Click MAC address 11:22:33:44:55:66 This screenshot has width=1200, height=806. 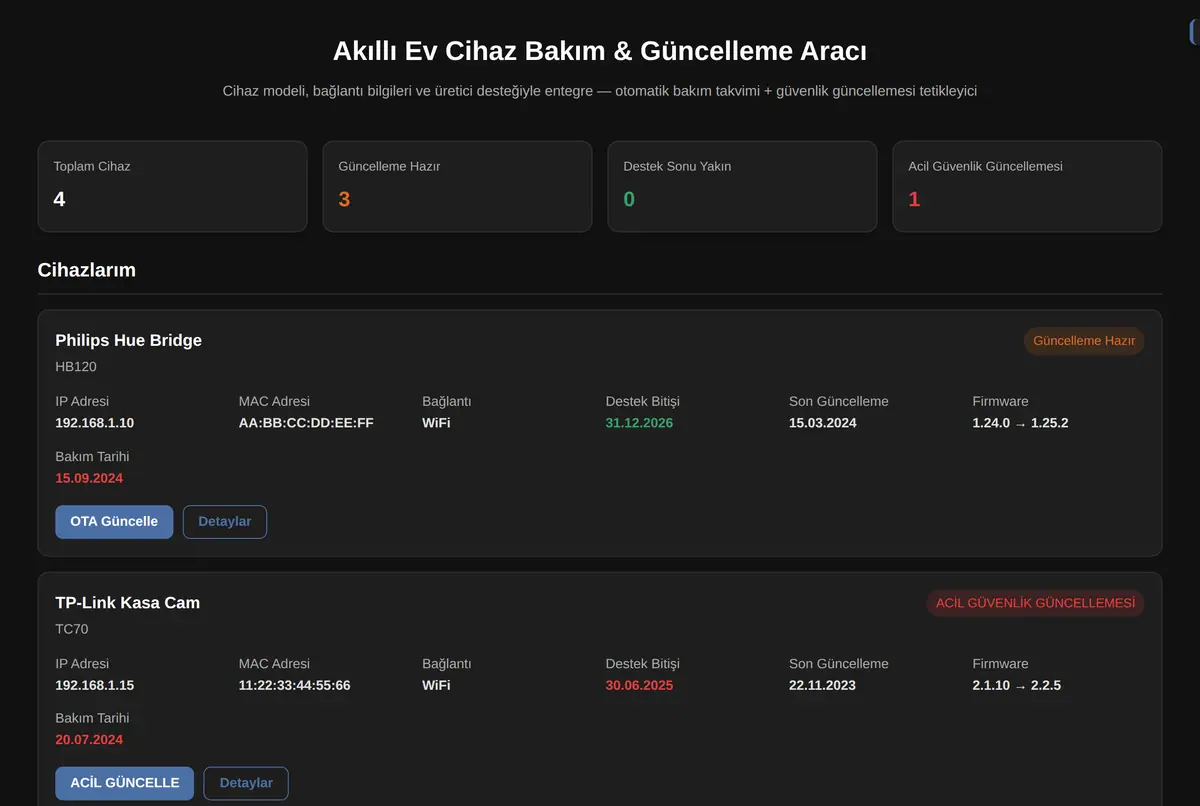(x=295, y=685)
